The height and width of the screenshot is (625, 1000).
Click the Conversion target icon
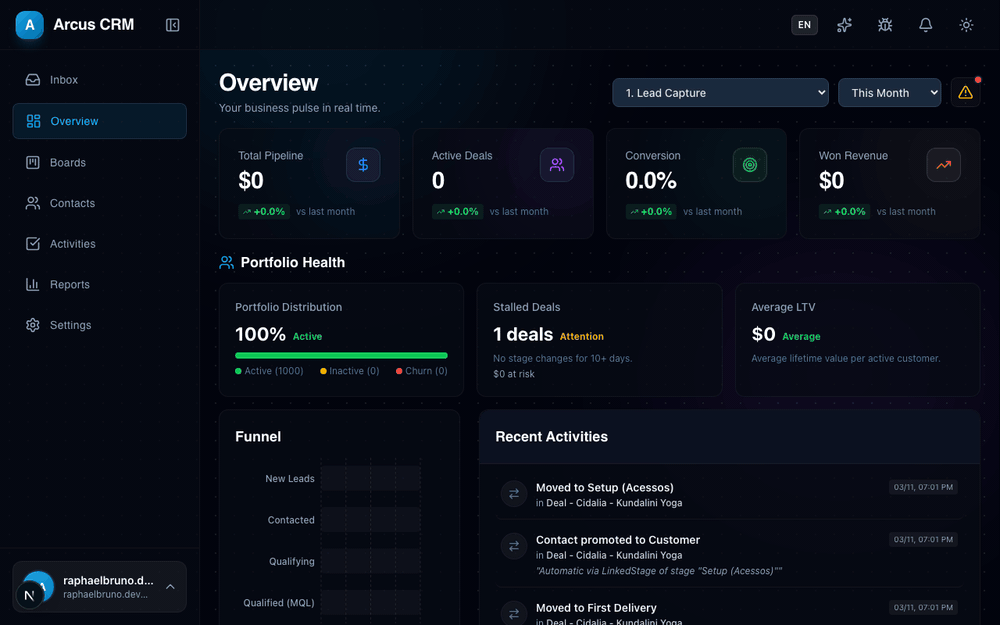750,165
